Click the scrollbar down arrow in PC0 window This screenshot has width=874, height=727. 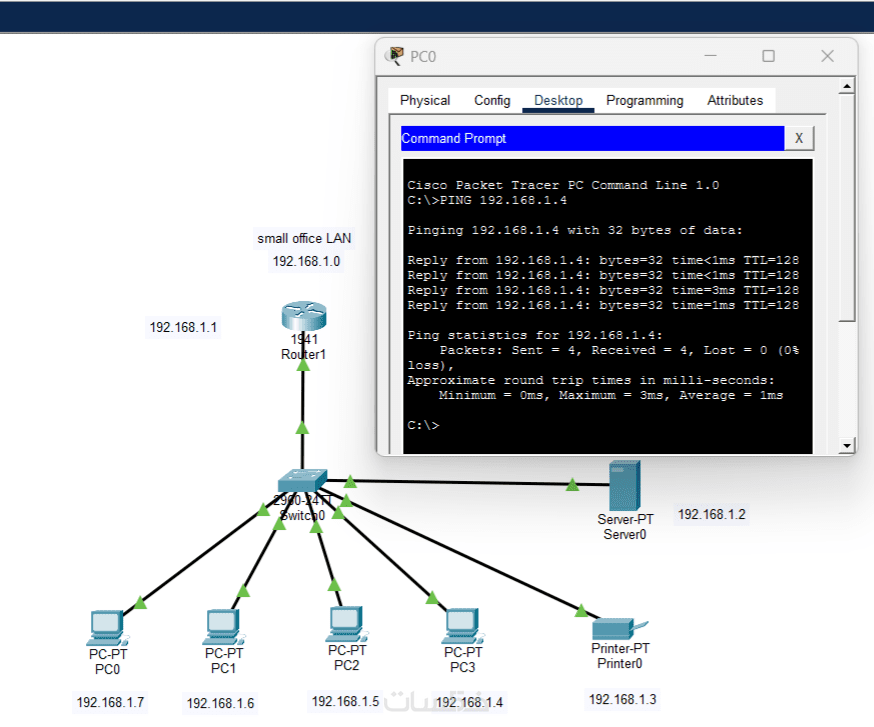[x=847, y=445]
